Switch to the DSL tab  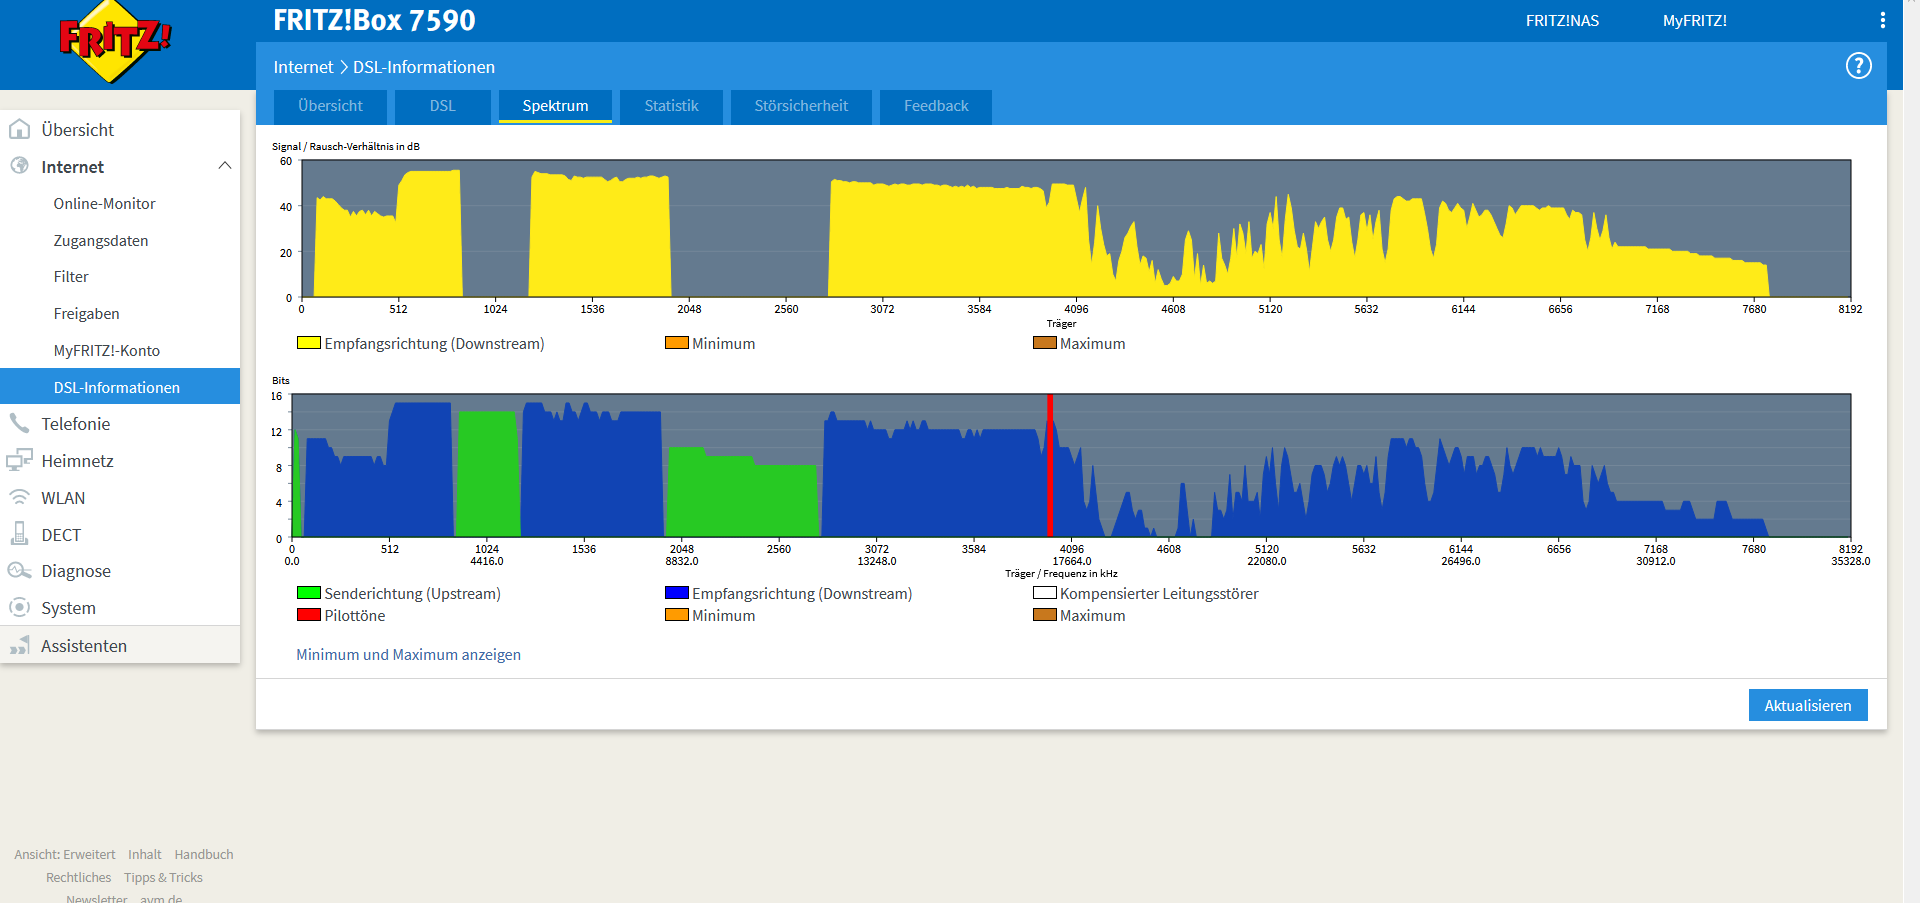[x=442, y=106]
